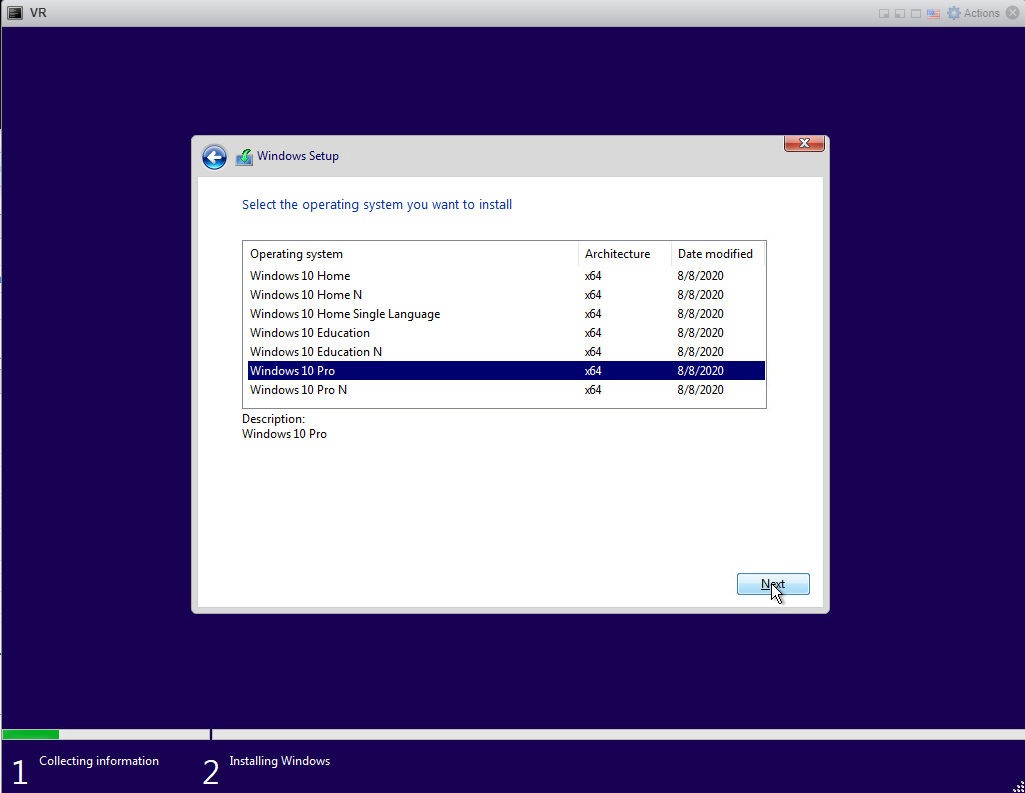Select Windows 10 Education N
This screenshot has width=1025, height=793.
[x=506, y=352]
